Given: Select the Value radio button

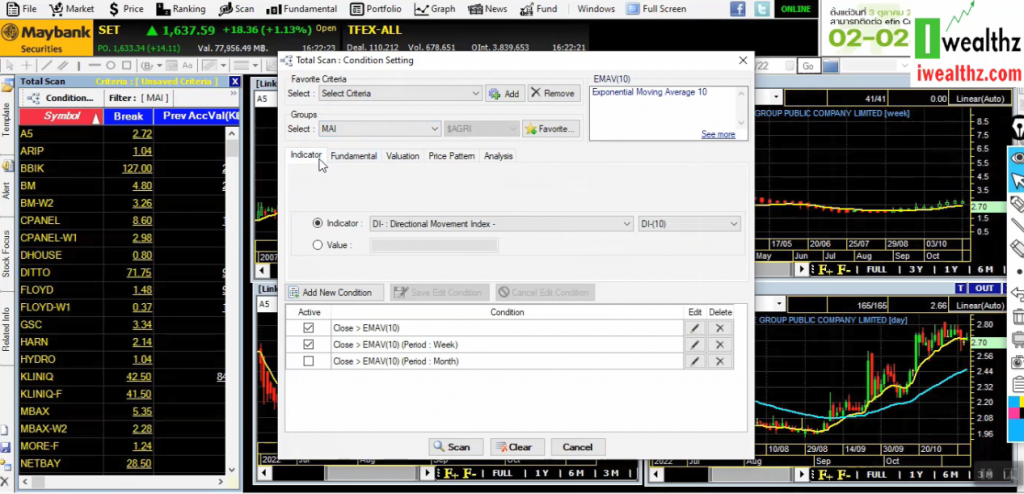Looking at the screenshot, I should [317, 245].
